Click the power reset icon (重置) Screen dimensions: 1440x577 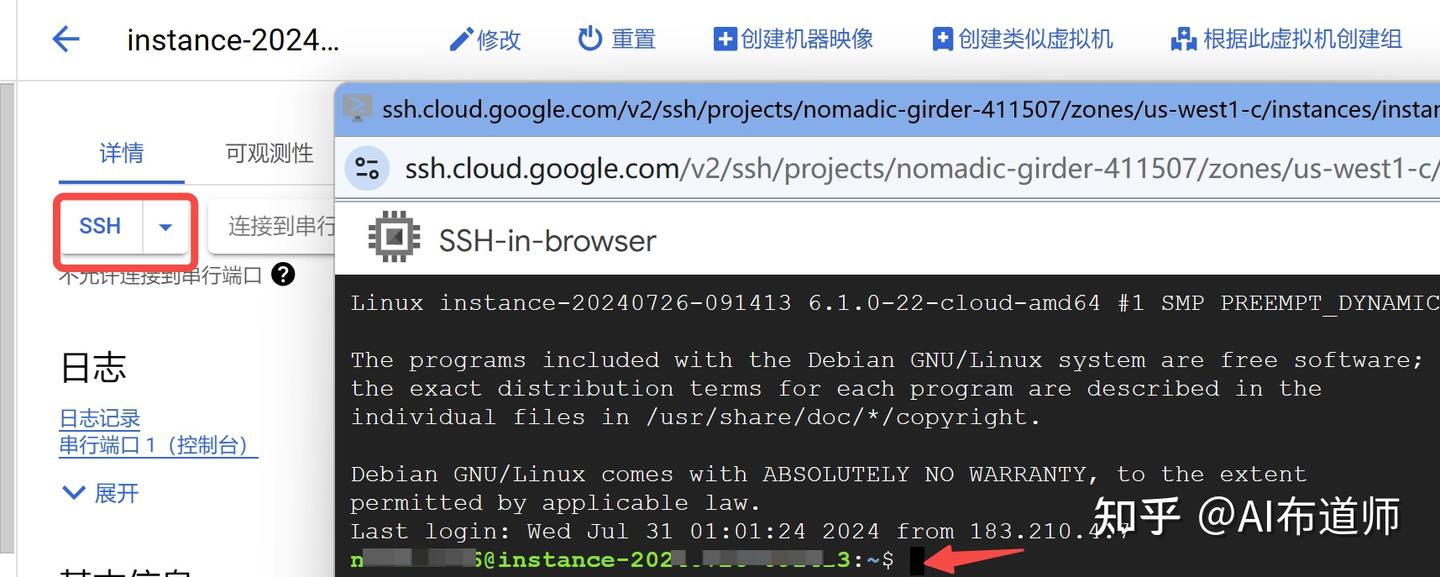[590, 38]
